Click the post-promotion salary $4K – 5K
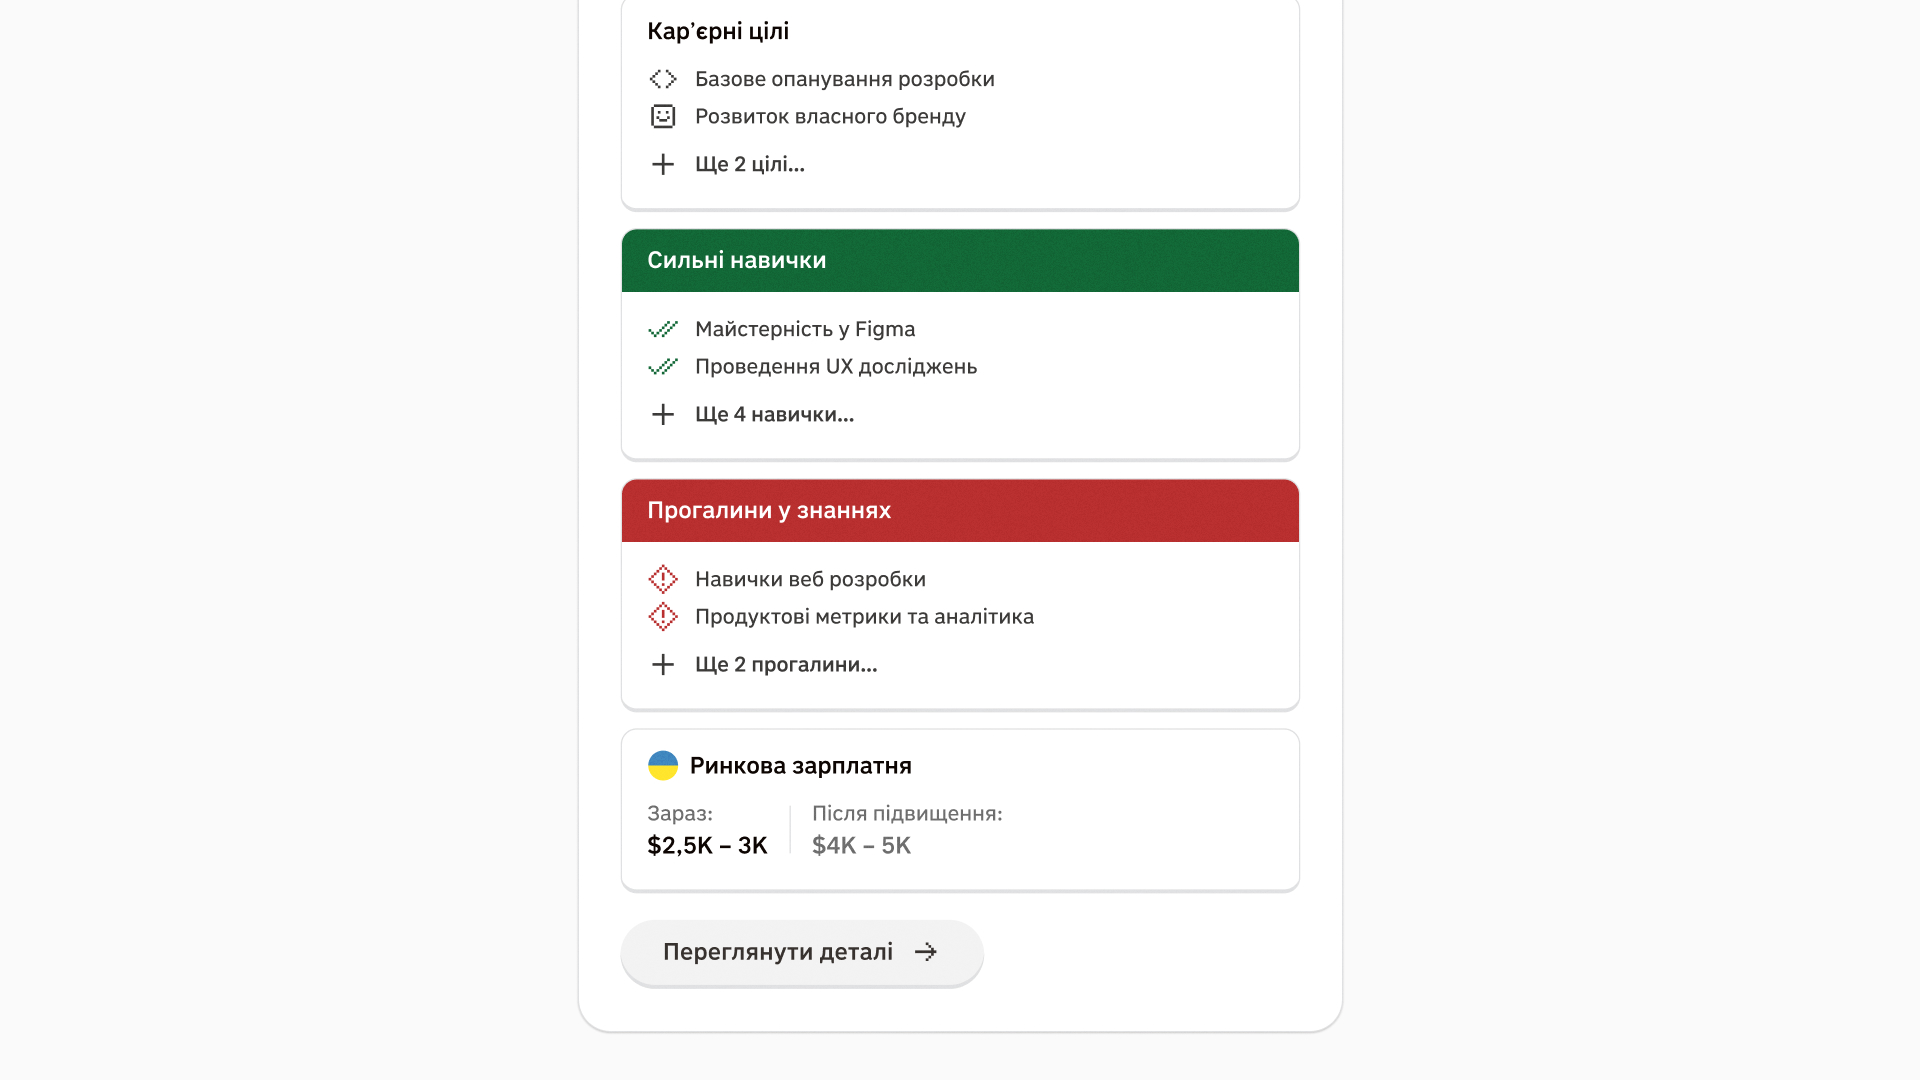 861,846
